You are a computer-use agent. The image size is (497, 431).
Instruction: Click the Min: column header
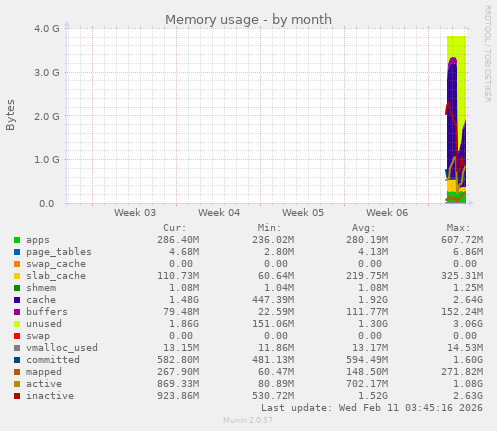tap(269, 228)
